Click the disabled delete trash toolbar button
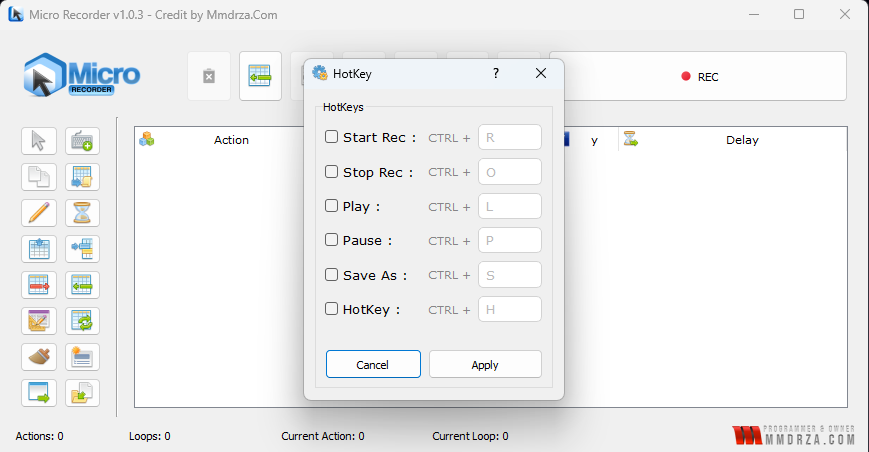The height and width of the screenshot is (452, 869). 209,77
